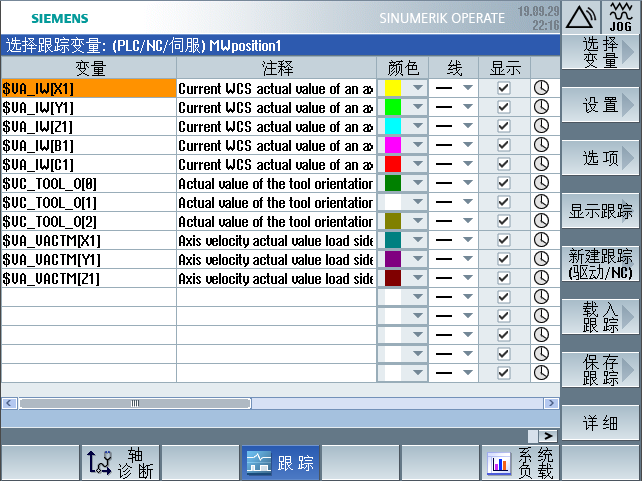Toggle the display checkbox for $VA_IW[Z1]
642x481 pixels.
(504, 126)
